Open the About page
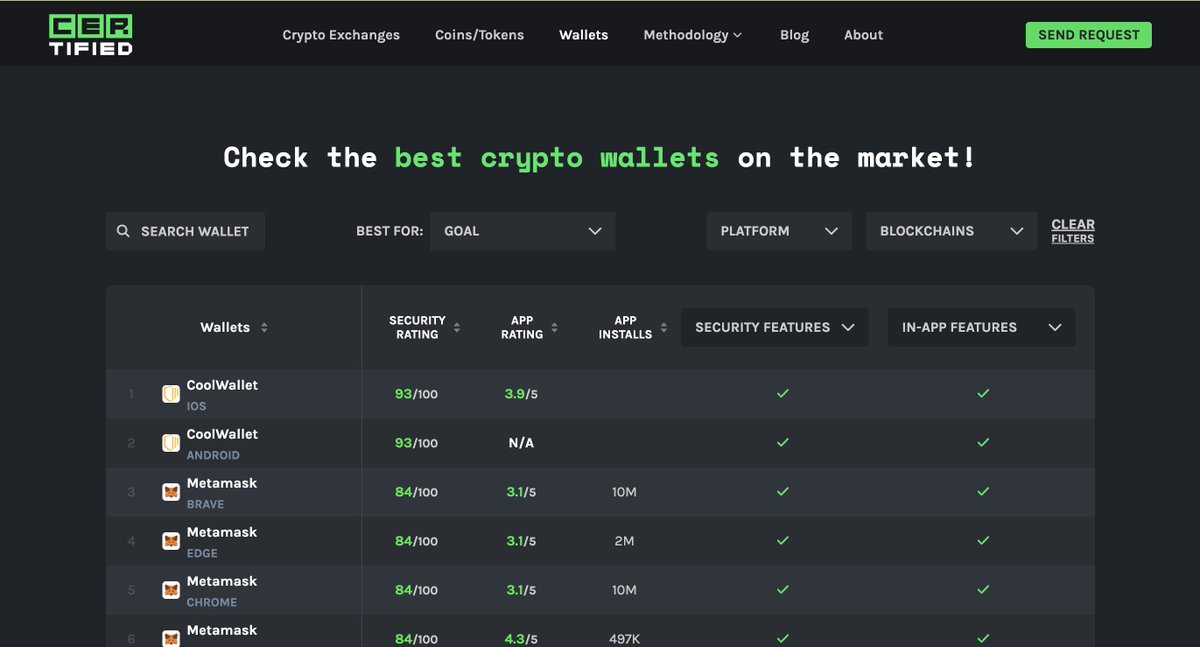 click(863, 35)
